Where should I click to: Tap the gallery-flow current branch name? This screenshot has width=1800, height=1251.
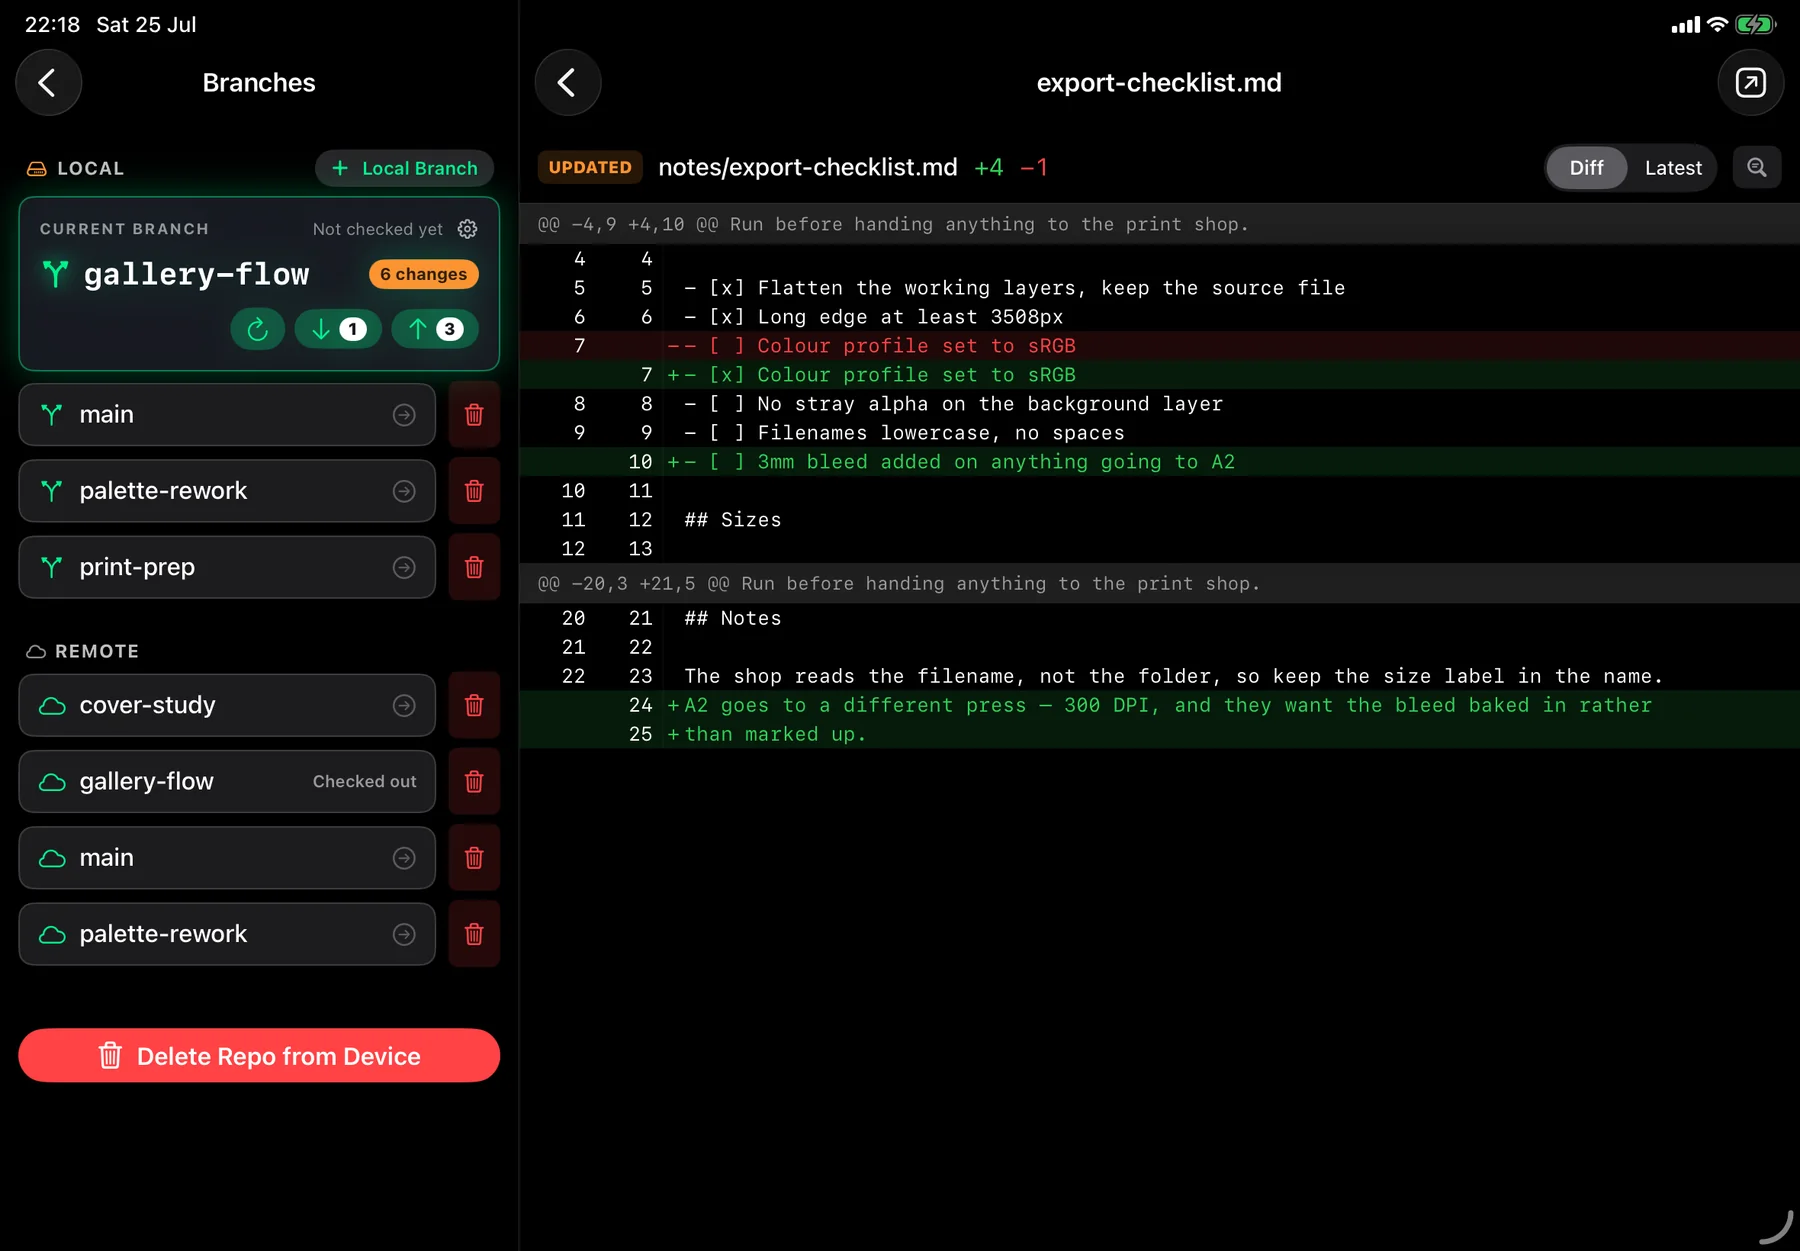click(196, 274)
